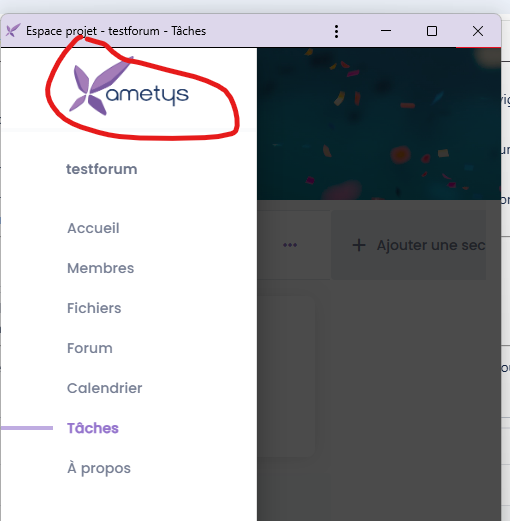Click the confetti banner image

coord(379,124)
